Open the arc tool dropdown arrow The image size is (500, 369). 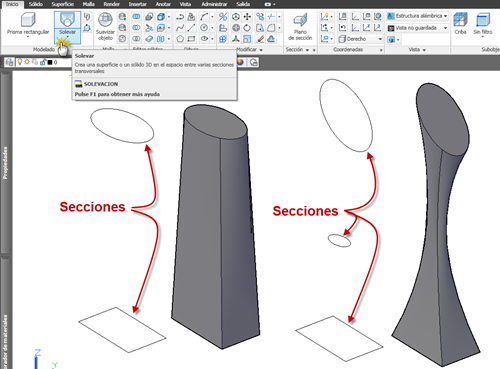pyautogui.click(x=212, y=17)
